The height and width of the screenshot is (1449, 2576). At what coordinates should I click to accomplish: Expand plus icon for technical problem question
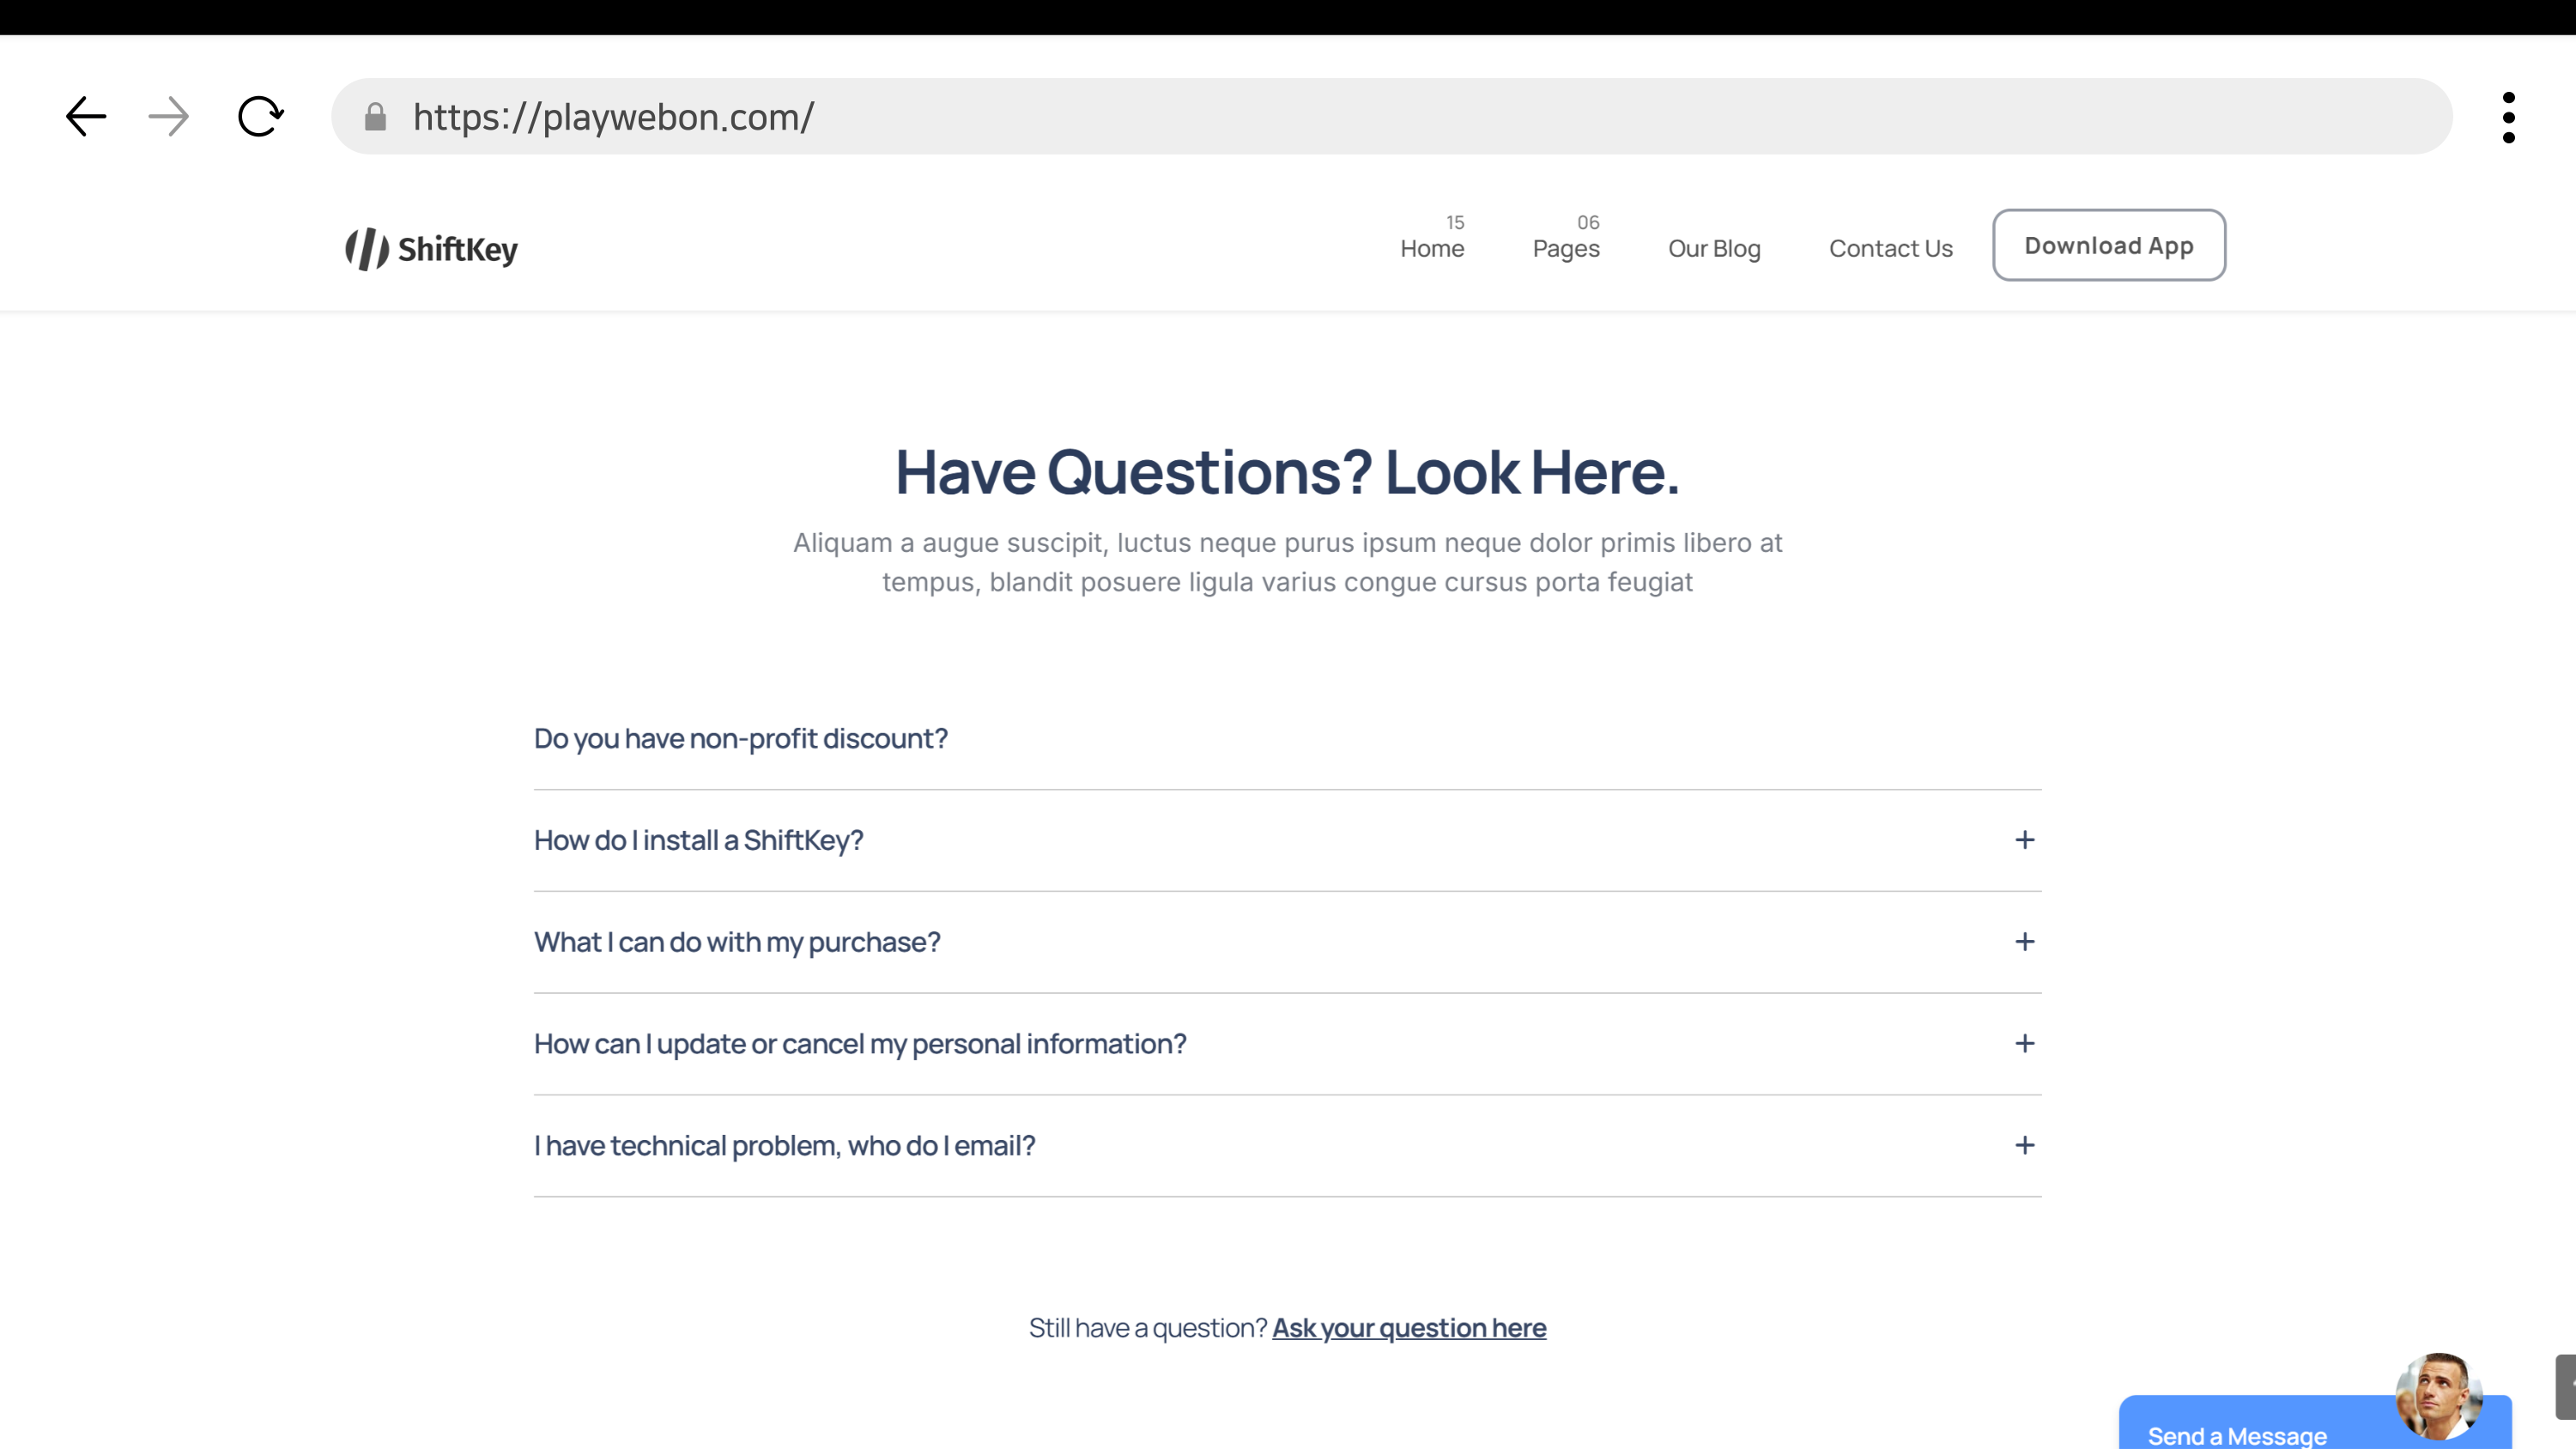[2024, 1145]
